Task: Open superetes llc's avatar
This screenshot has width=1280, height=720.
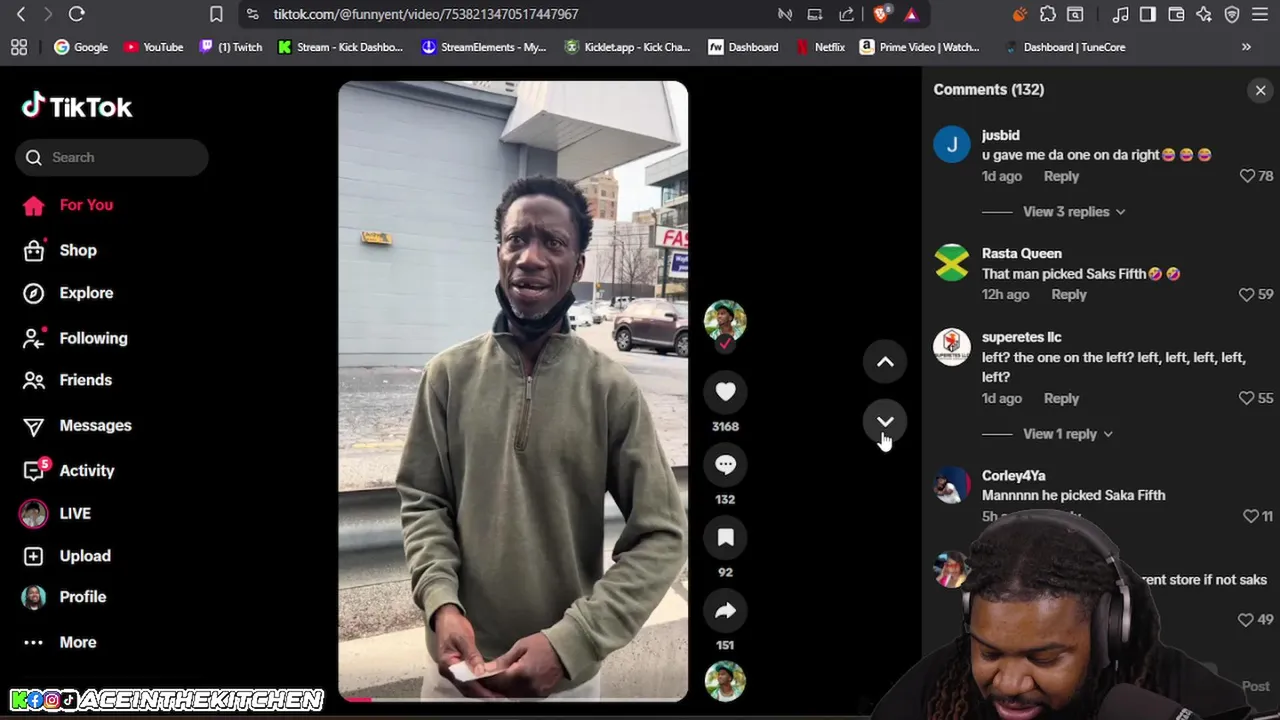Action: 952,347
